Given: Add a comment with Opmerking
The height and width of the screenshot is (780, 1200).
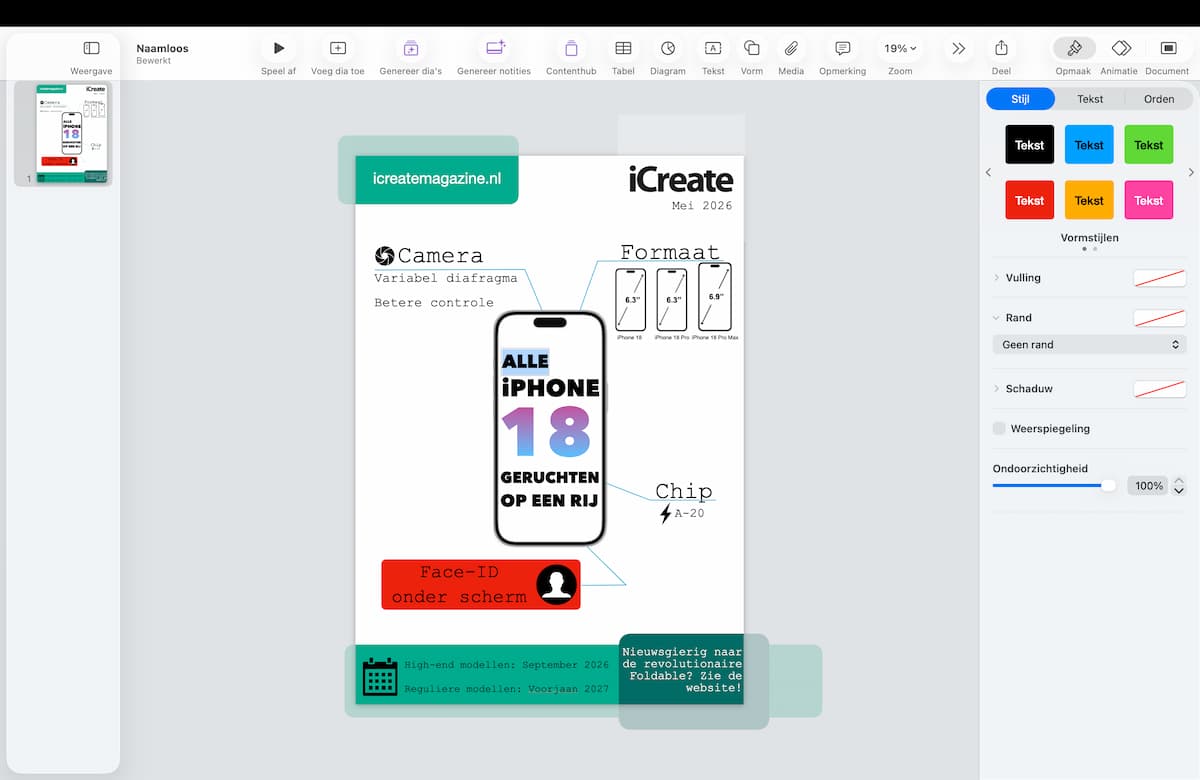Looking at the screenshot, I should [x=843, y=48].
